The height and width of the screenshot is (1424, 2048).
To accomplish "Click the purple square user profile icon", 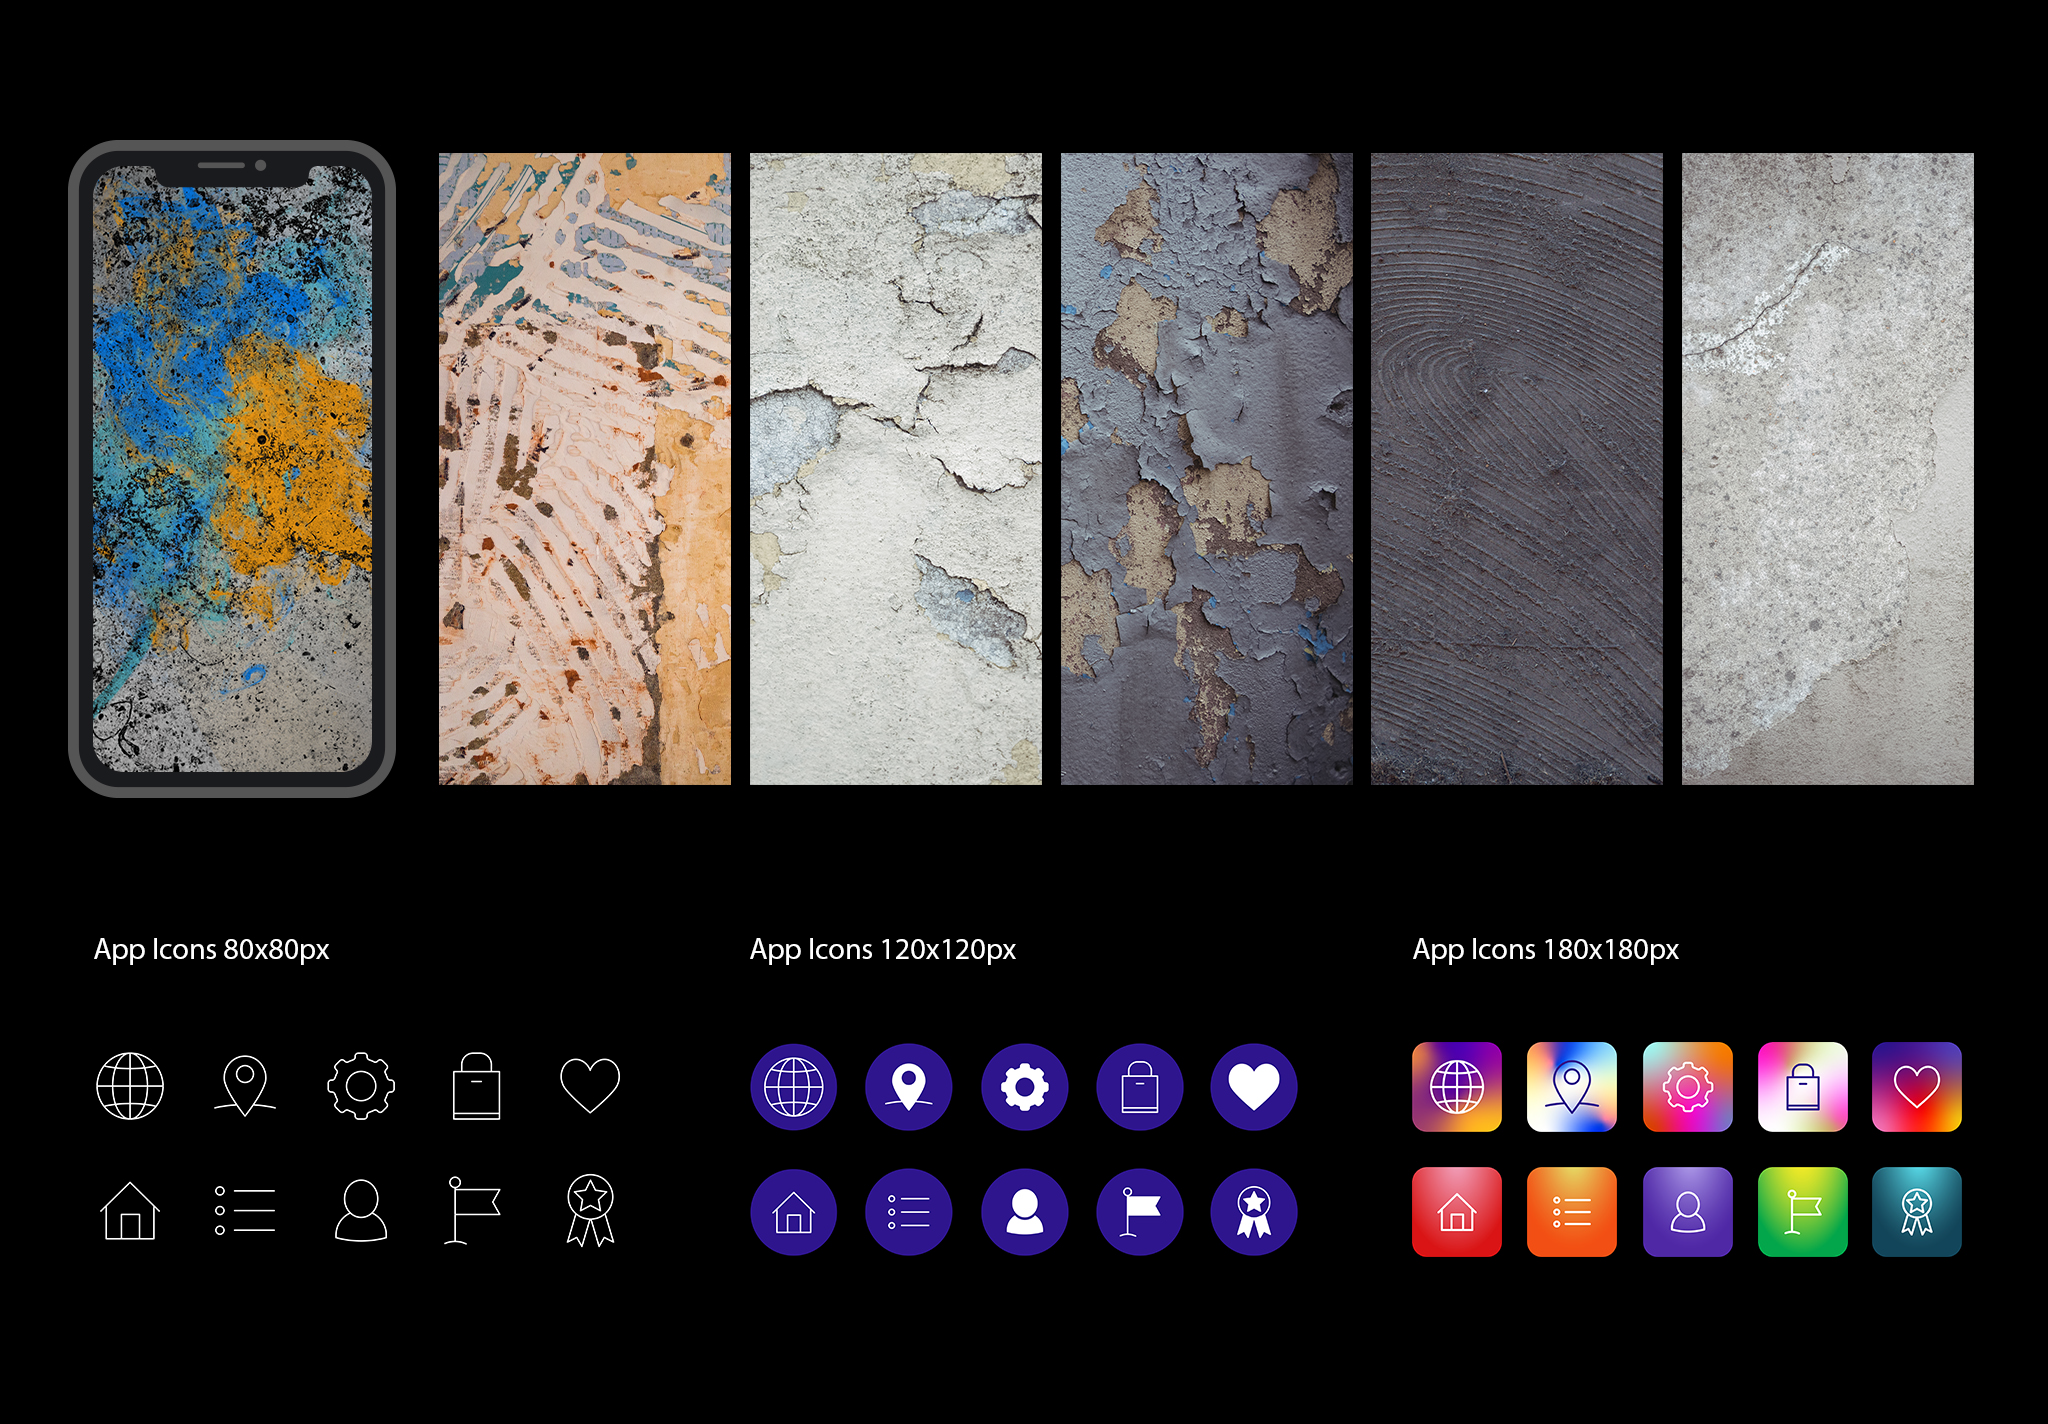I will click(x=1688, y=1211).
